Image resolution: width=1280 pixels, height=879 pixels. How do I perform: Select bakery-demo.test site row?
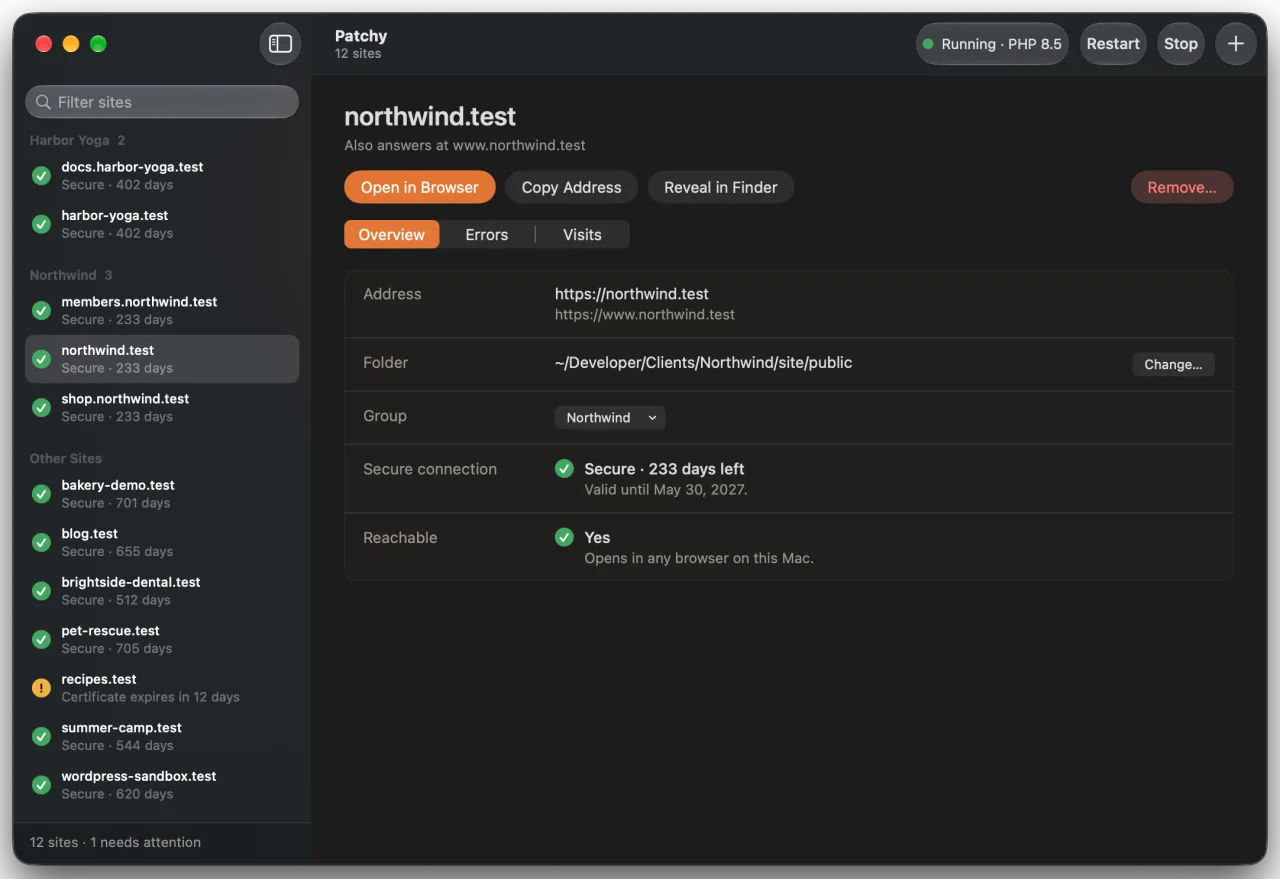coord(162,494)
